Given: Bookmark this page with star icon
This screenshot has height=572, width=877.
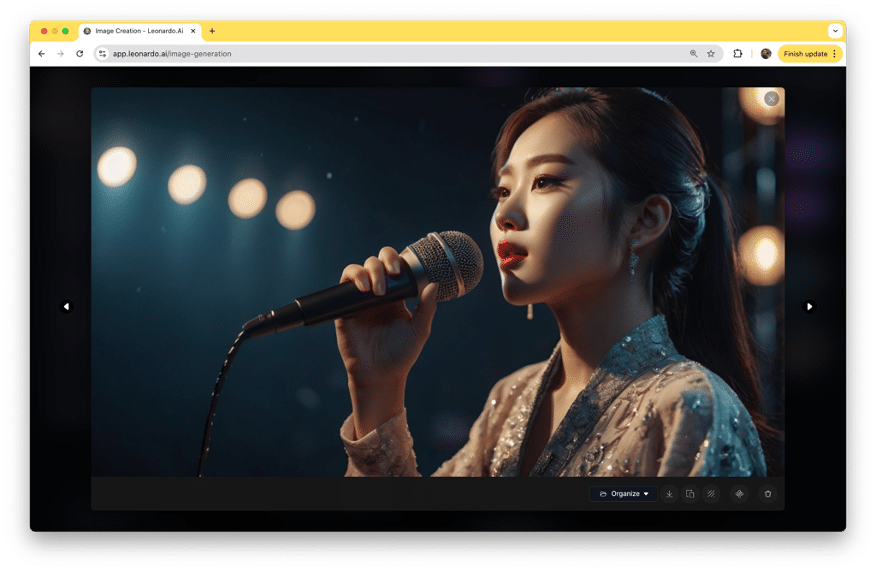Looking at the screenshot, I should pyautogui.click(x=711, y=54).
